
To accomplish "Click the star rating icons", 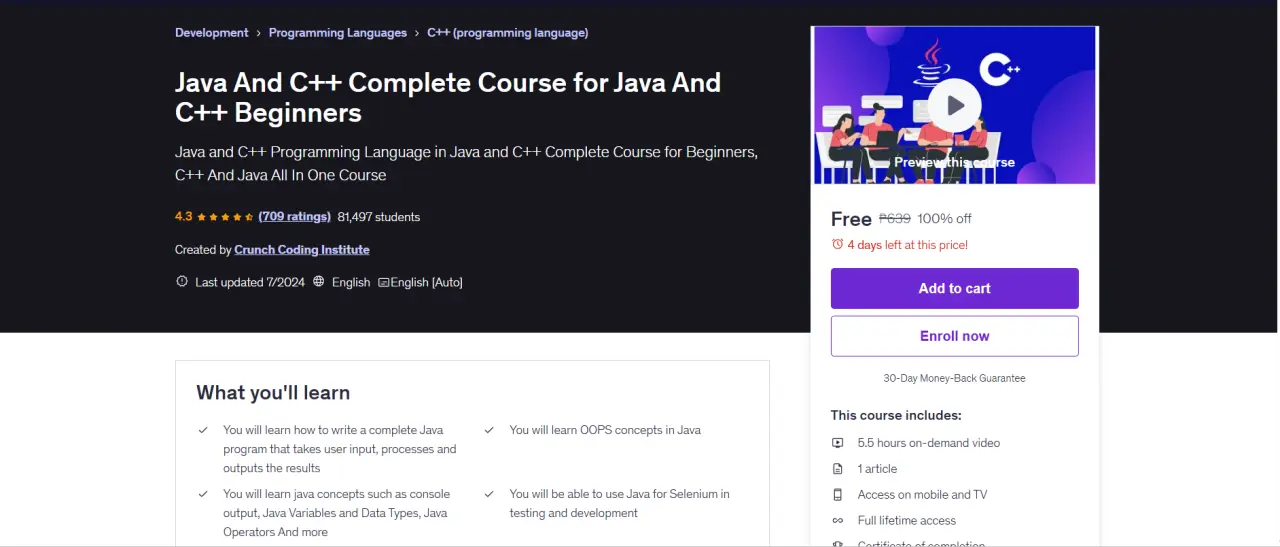I will pyautogui.click(x=225, y=217).
